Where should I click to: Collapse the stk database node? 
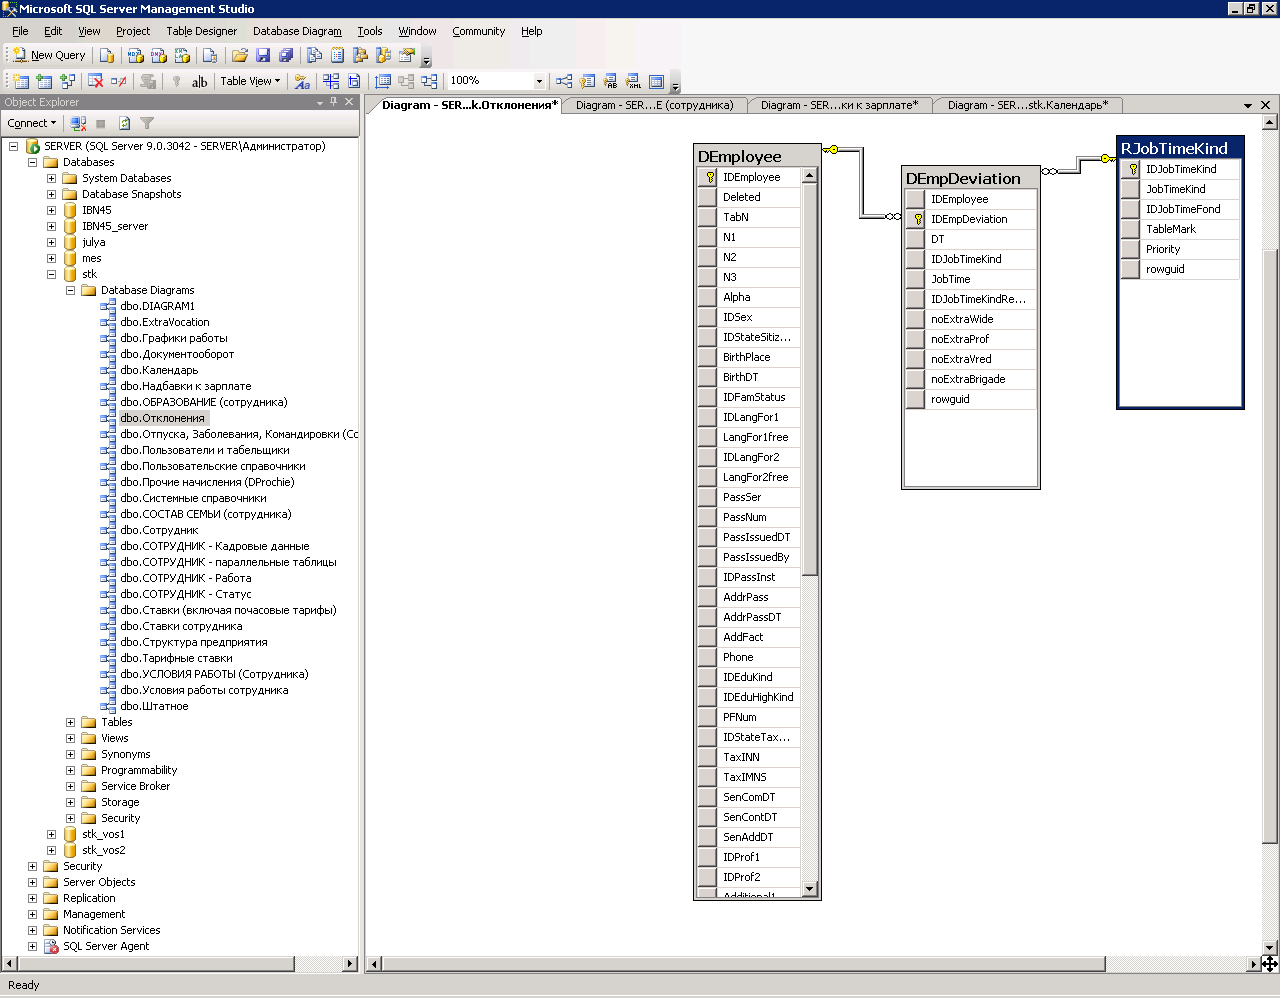pyautogui.click(x=51, y=274)
